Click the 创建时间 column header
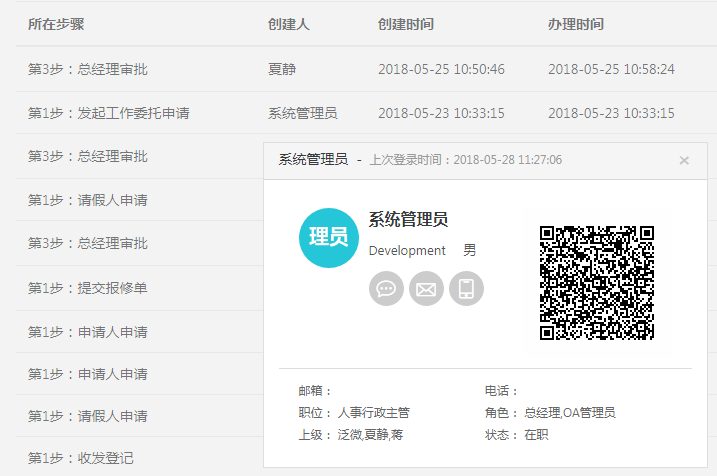The image size is (717, 476). (x=406, y=24)
